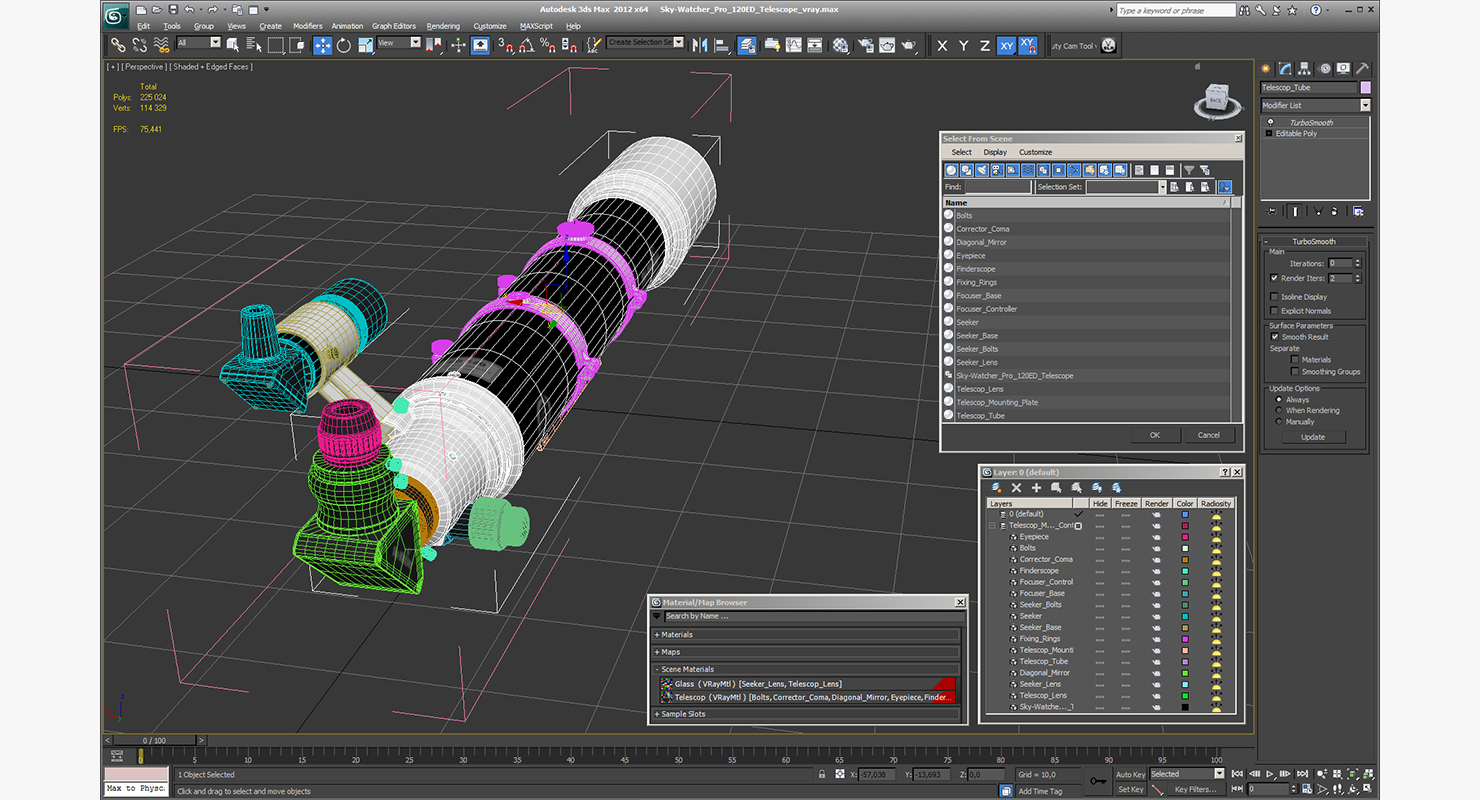
Task: Select the Manually update option
Action: pyautogui.click(x=1278, y=422)
